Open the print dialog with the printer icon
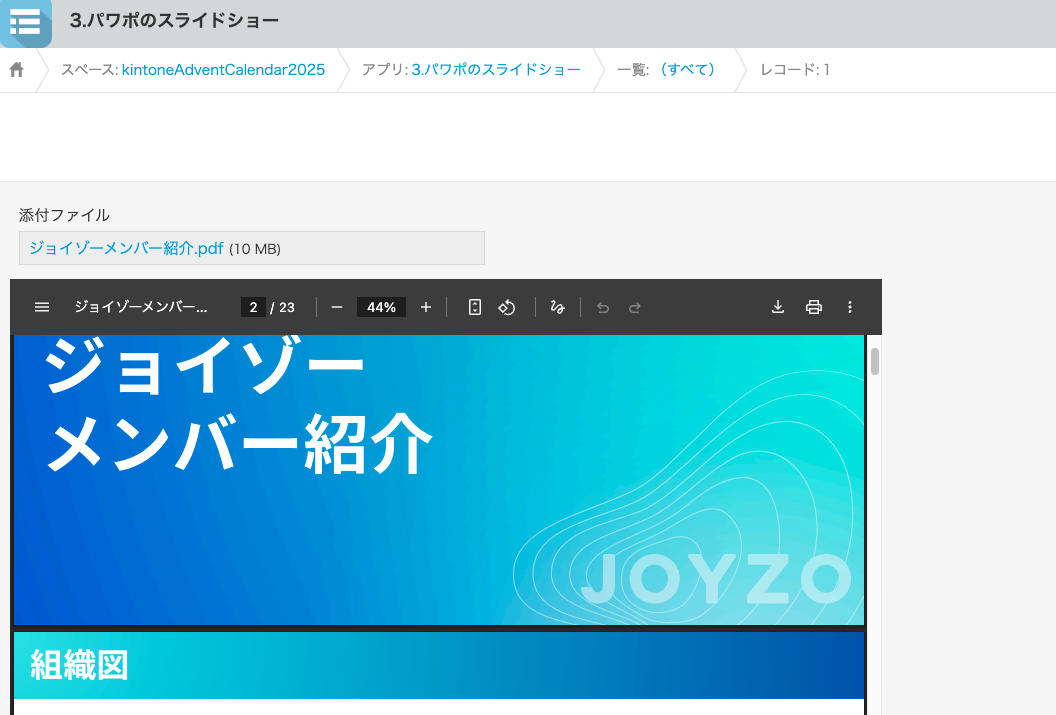Viewport: 1056px width, 715px height. [x=814, y=307]
